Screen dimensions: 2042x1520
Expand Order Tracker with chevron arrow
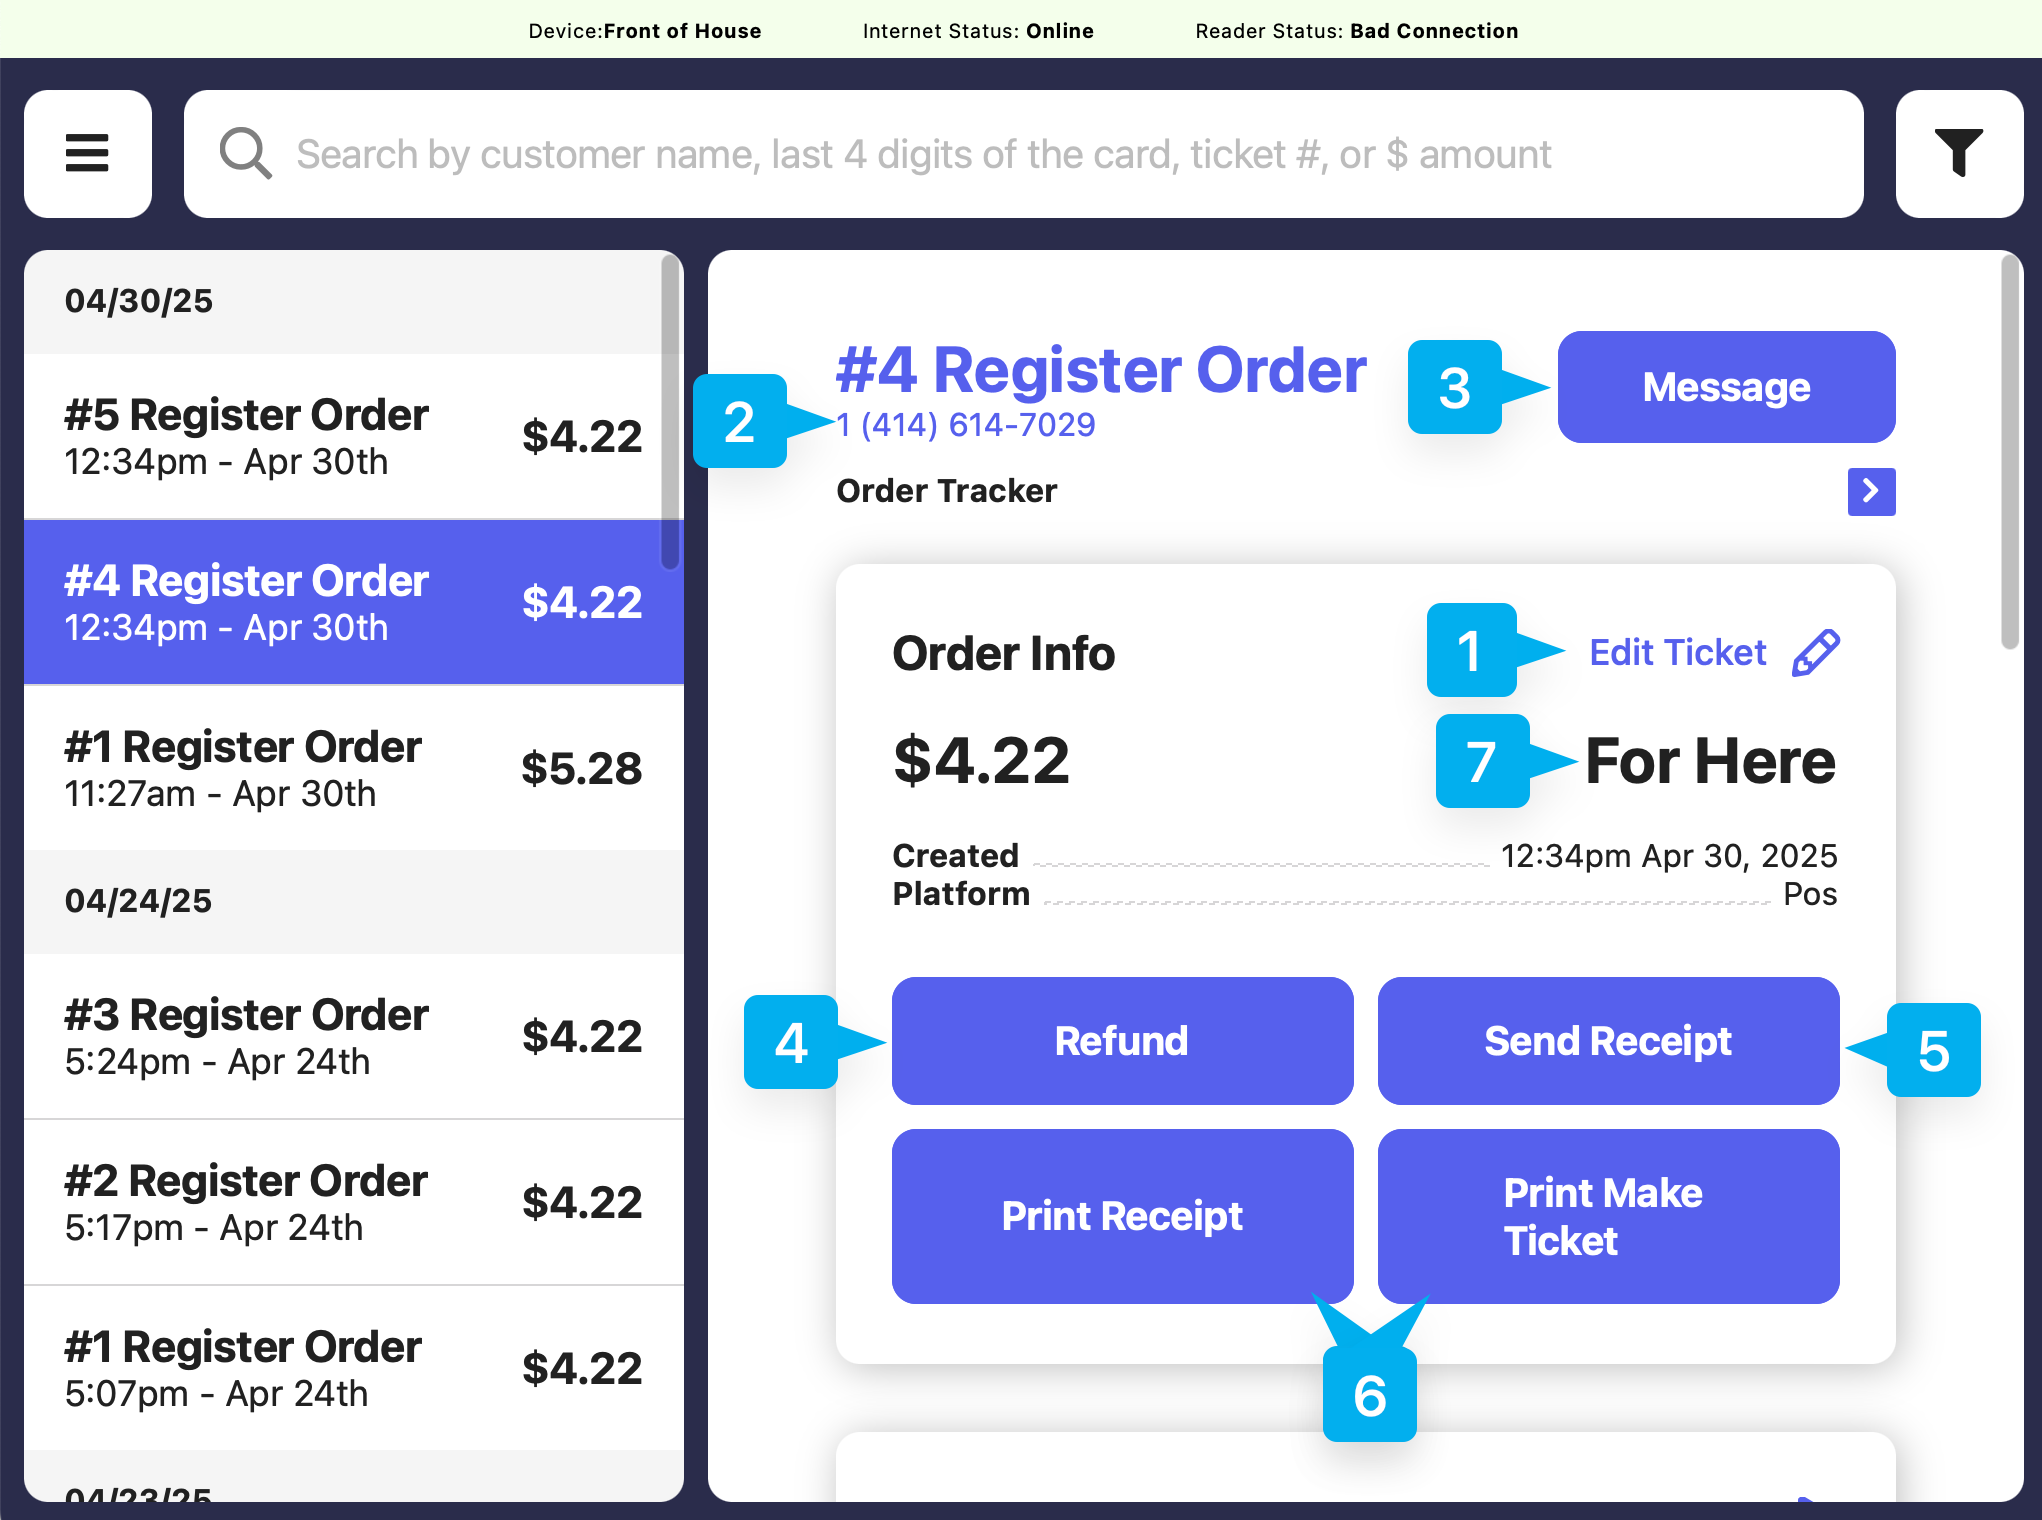tap(1871, 491)
